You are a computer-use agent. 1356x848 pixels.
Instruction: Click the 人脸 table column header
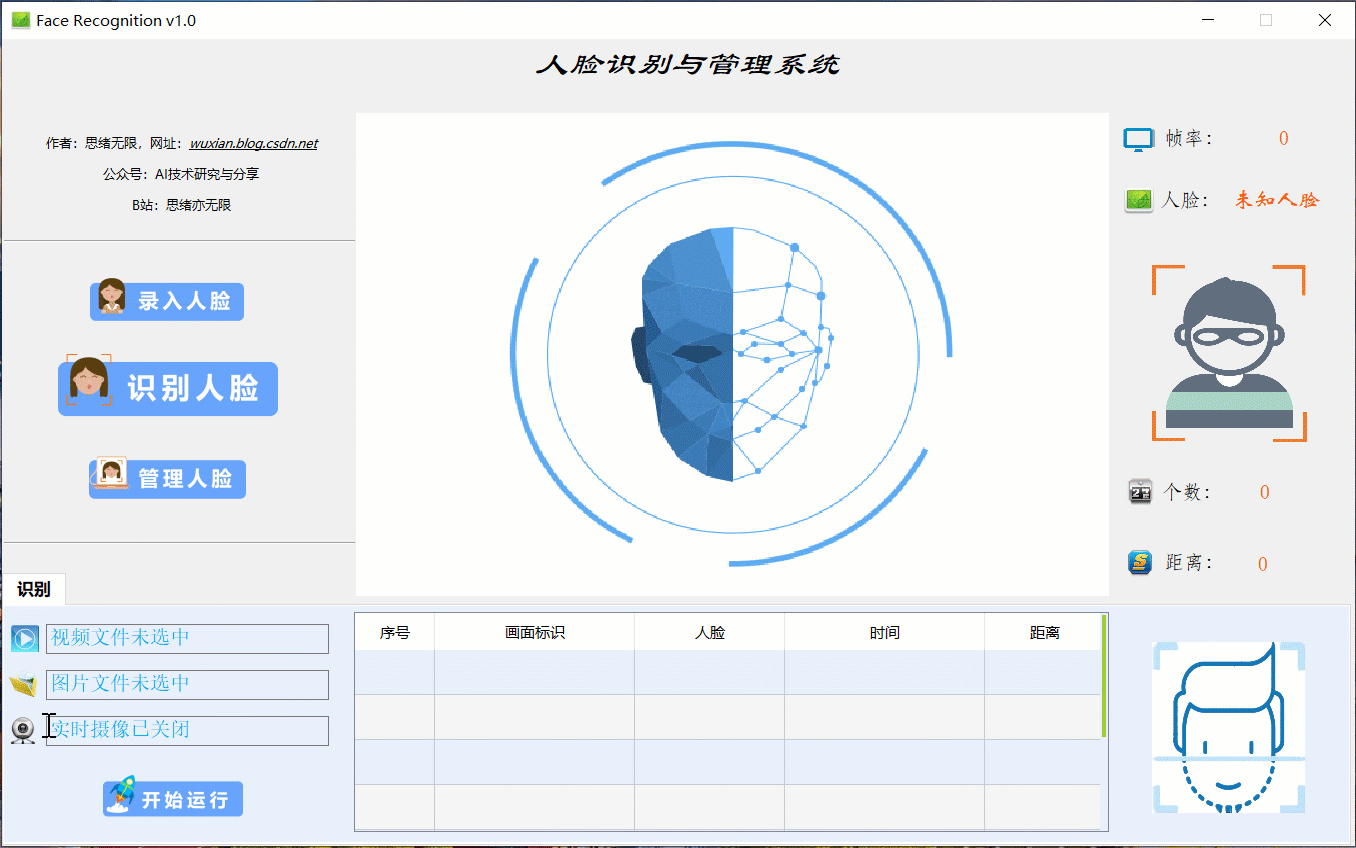710,632
